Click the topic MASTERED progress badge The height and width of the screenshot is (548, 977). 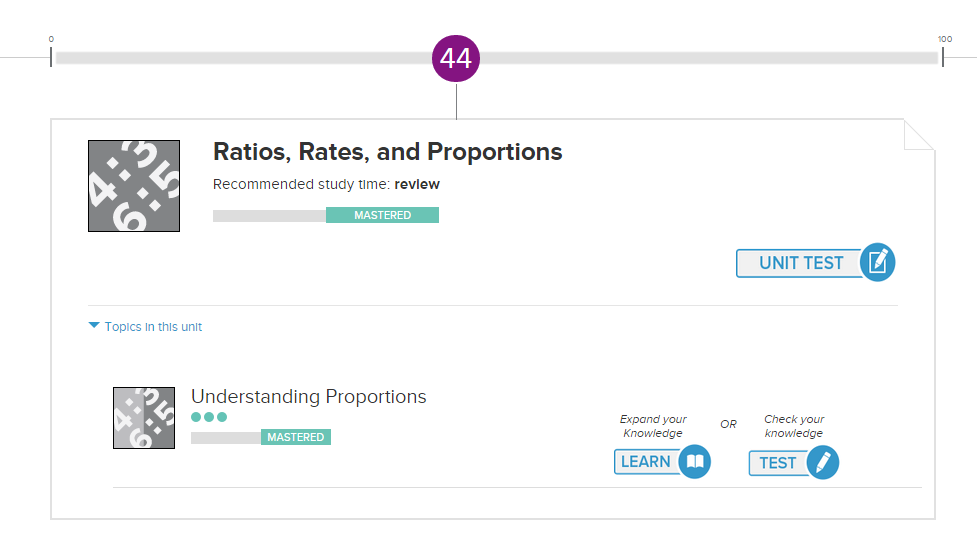pyautogui.click(x=296, y=437)
